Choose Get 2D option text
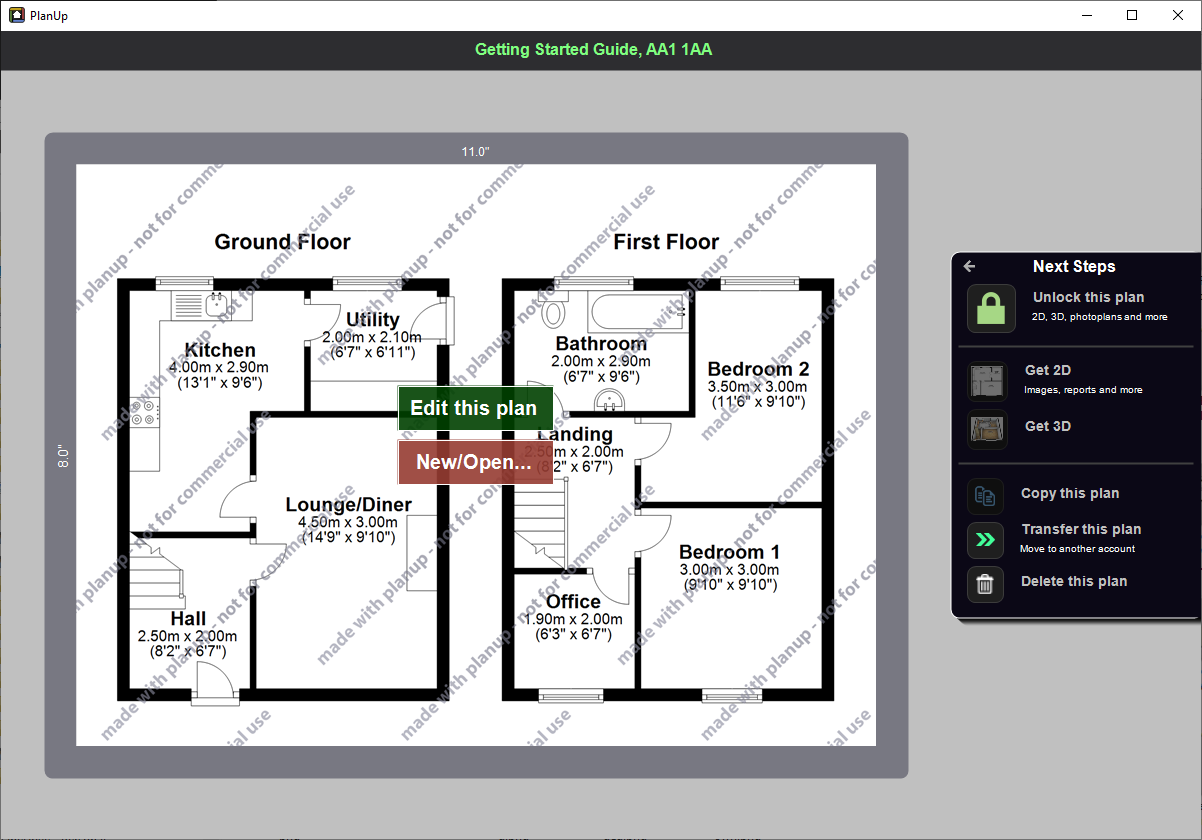Image resolution: width=1202 pixels, height=840 pixels. coord(1047,370)
